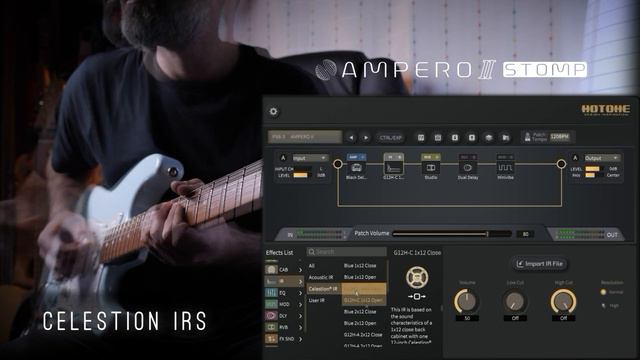
Task: Choose Blue 1x12 Close from list
Action: pyautogui.click(x=360, y=265)
